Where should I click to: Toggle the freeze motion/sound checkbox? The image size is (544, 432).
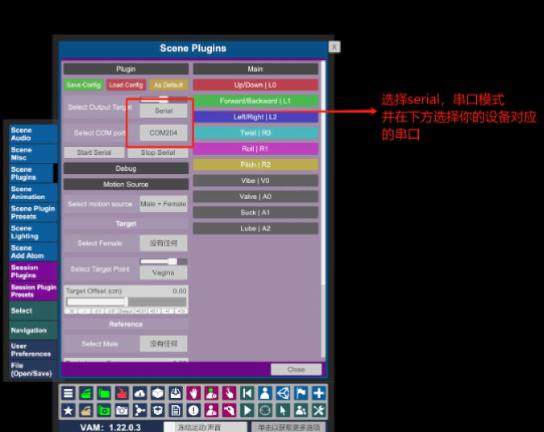click(x=205, y=427)
